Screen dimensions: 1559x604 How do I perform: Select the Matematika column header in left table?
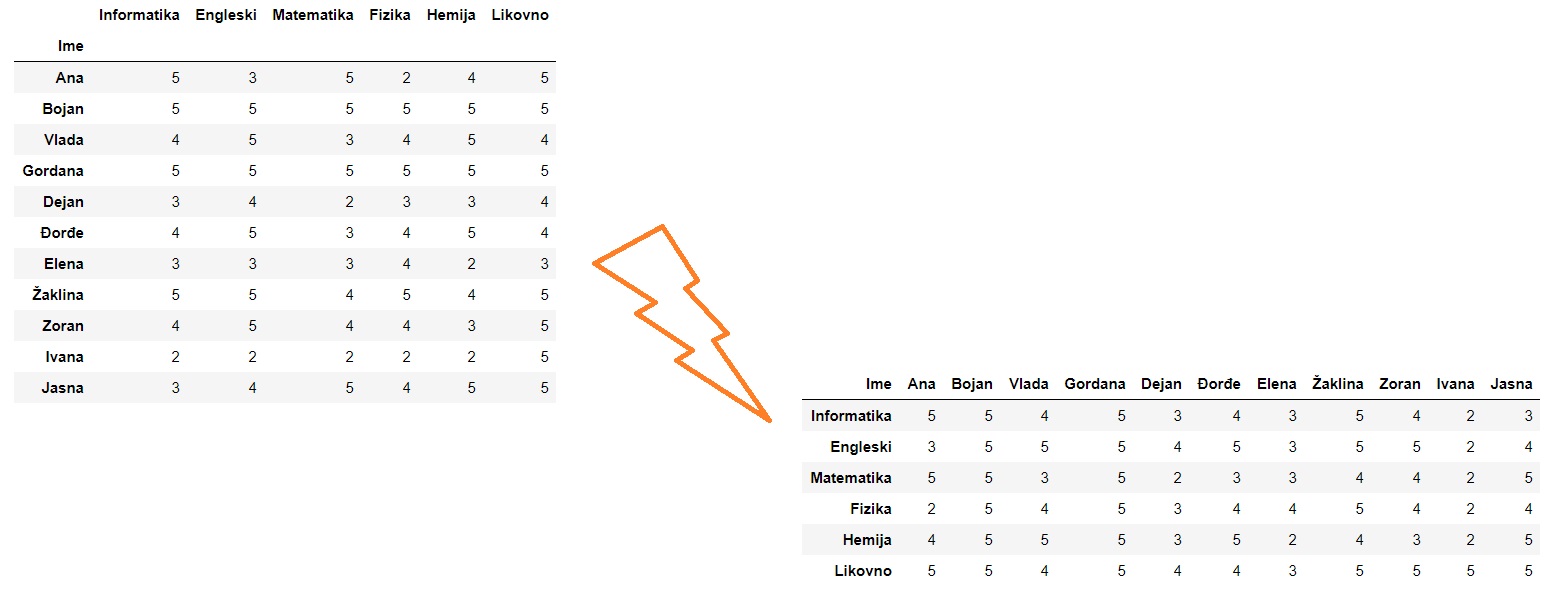coord(313,15)
